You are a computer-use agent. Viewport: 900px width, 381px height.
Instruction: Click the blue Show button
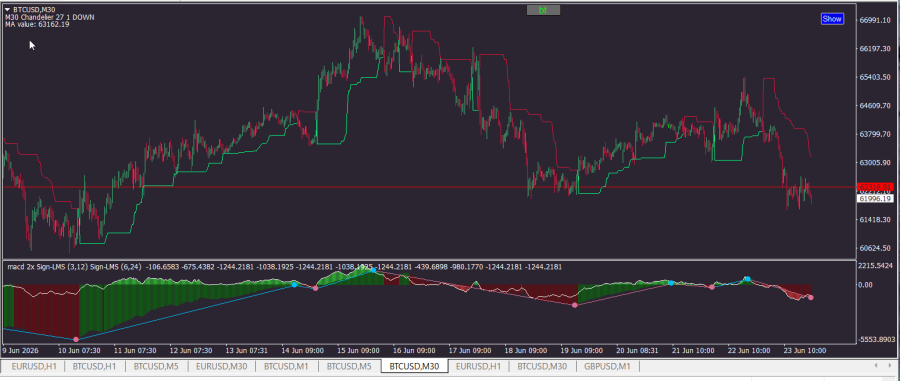pos(832,19)
